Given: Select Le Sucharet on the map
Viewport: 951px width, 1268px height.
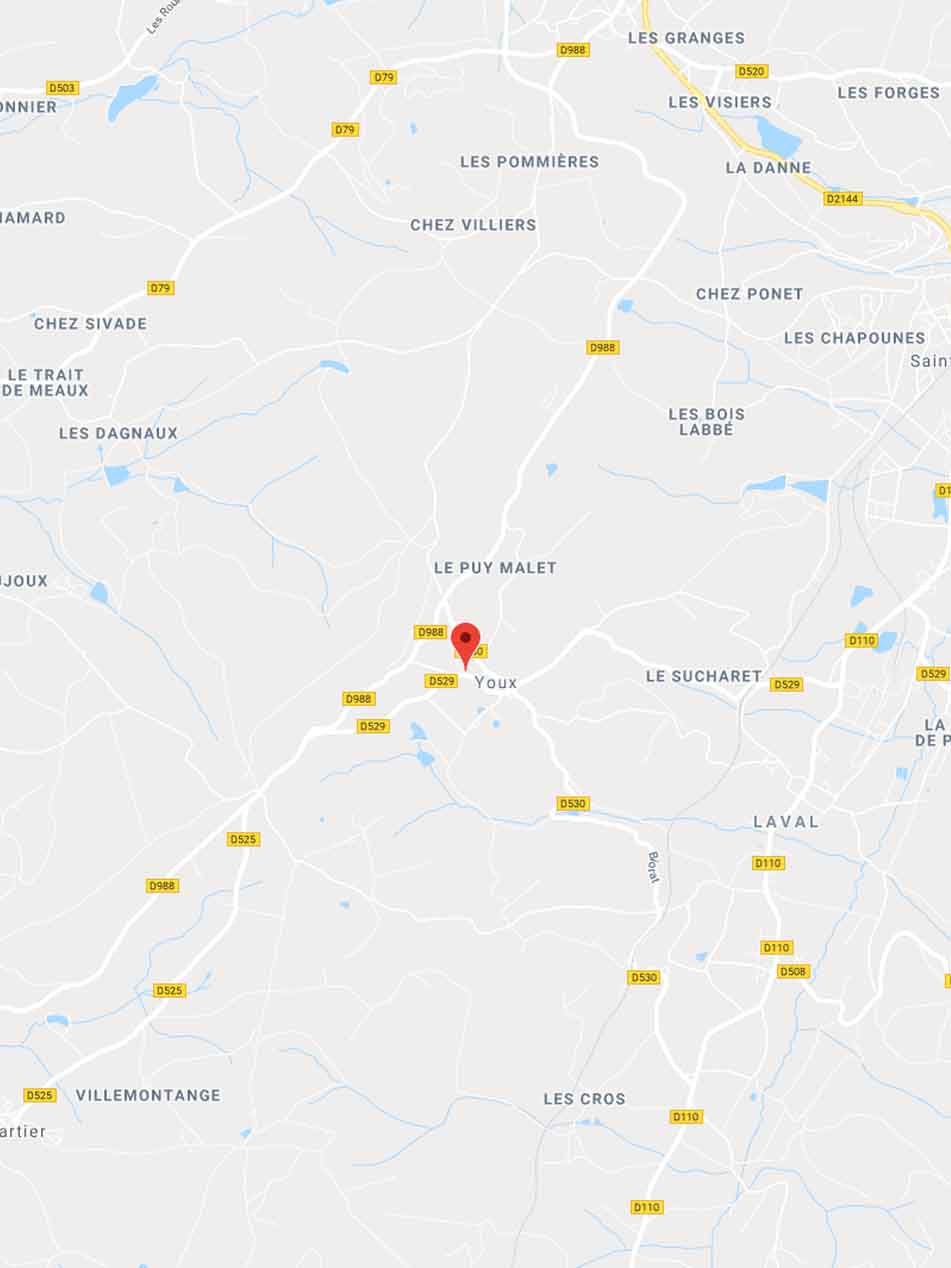Looking at the screenshot, I should coord(704,676).
